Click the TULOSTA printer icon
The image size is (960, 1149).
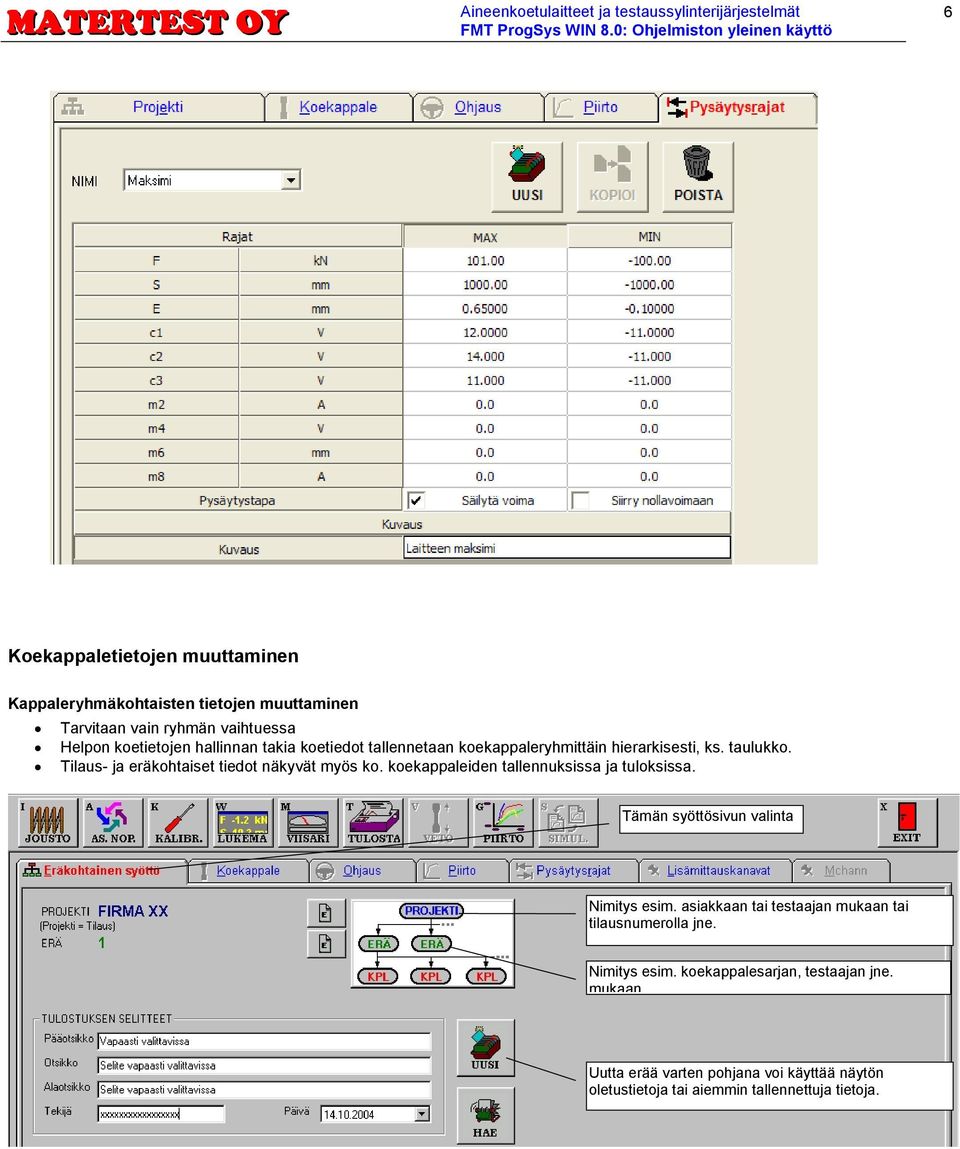(374, 822)
